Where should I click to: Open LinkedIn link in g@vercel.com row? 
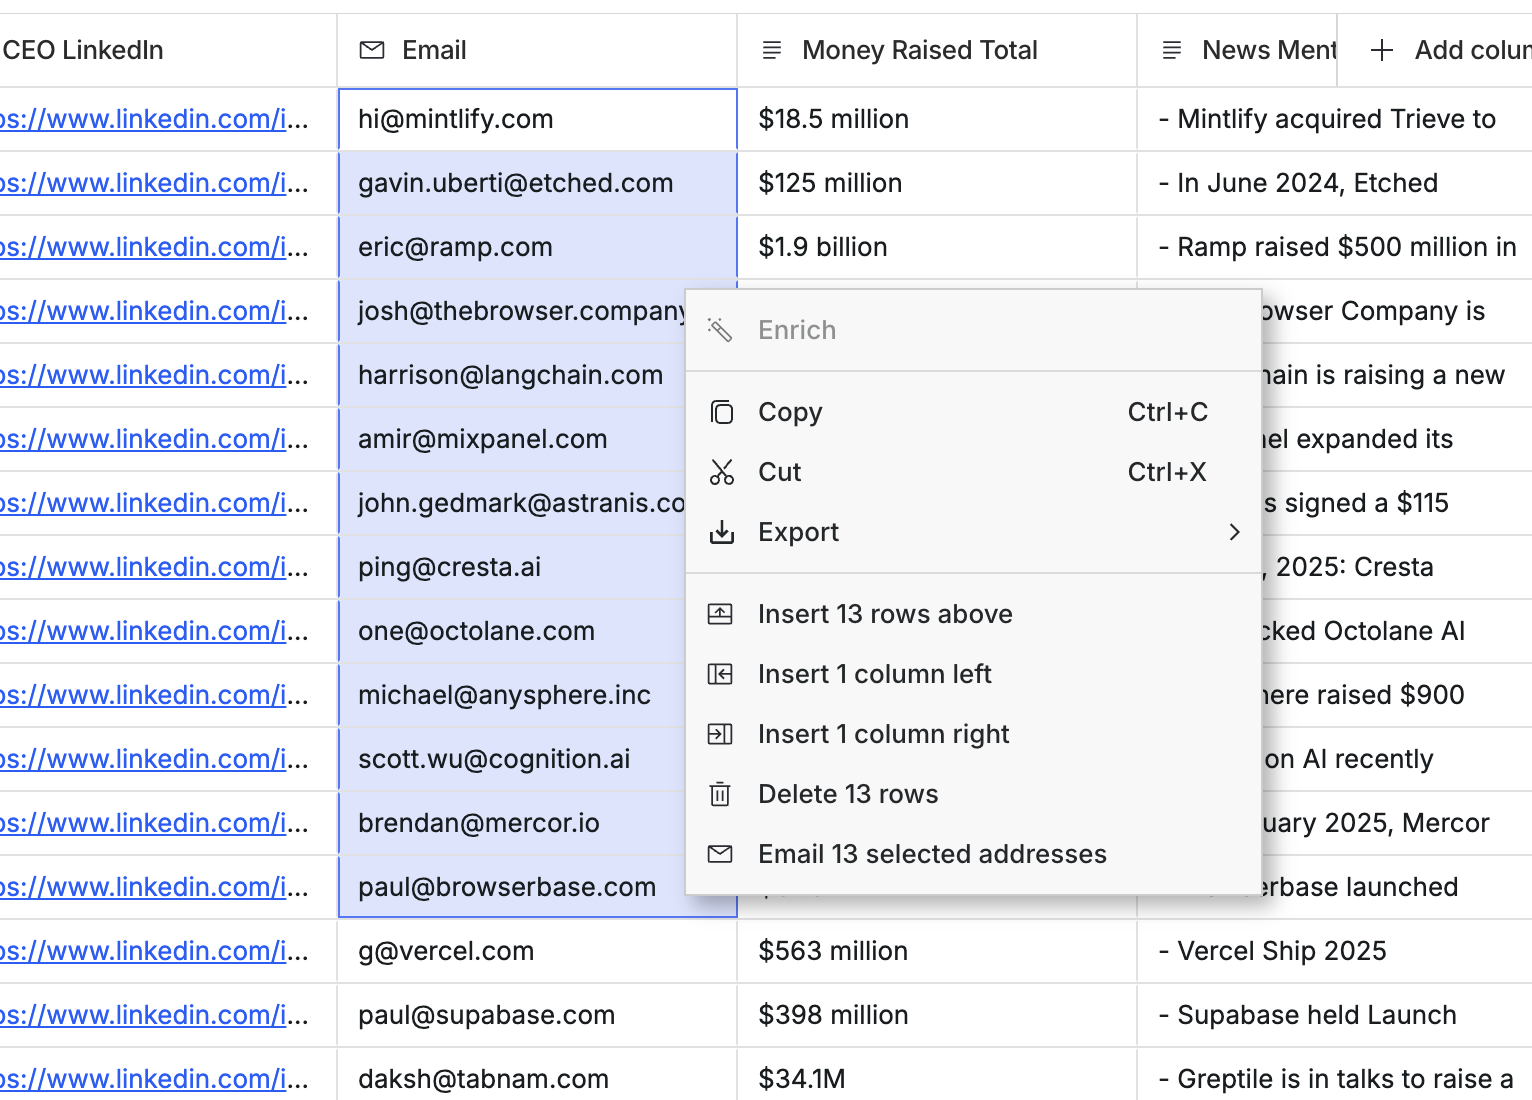[x=154, y=951]
